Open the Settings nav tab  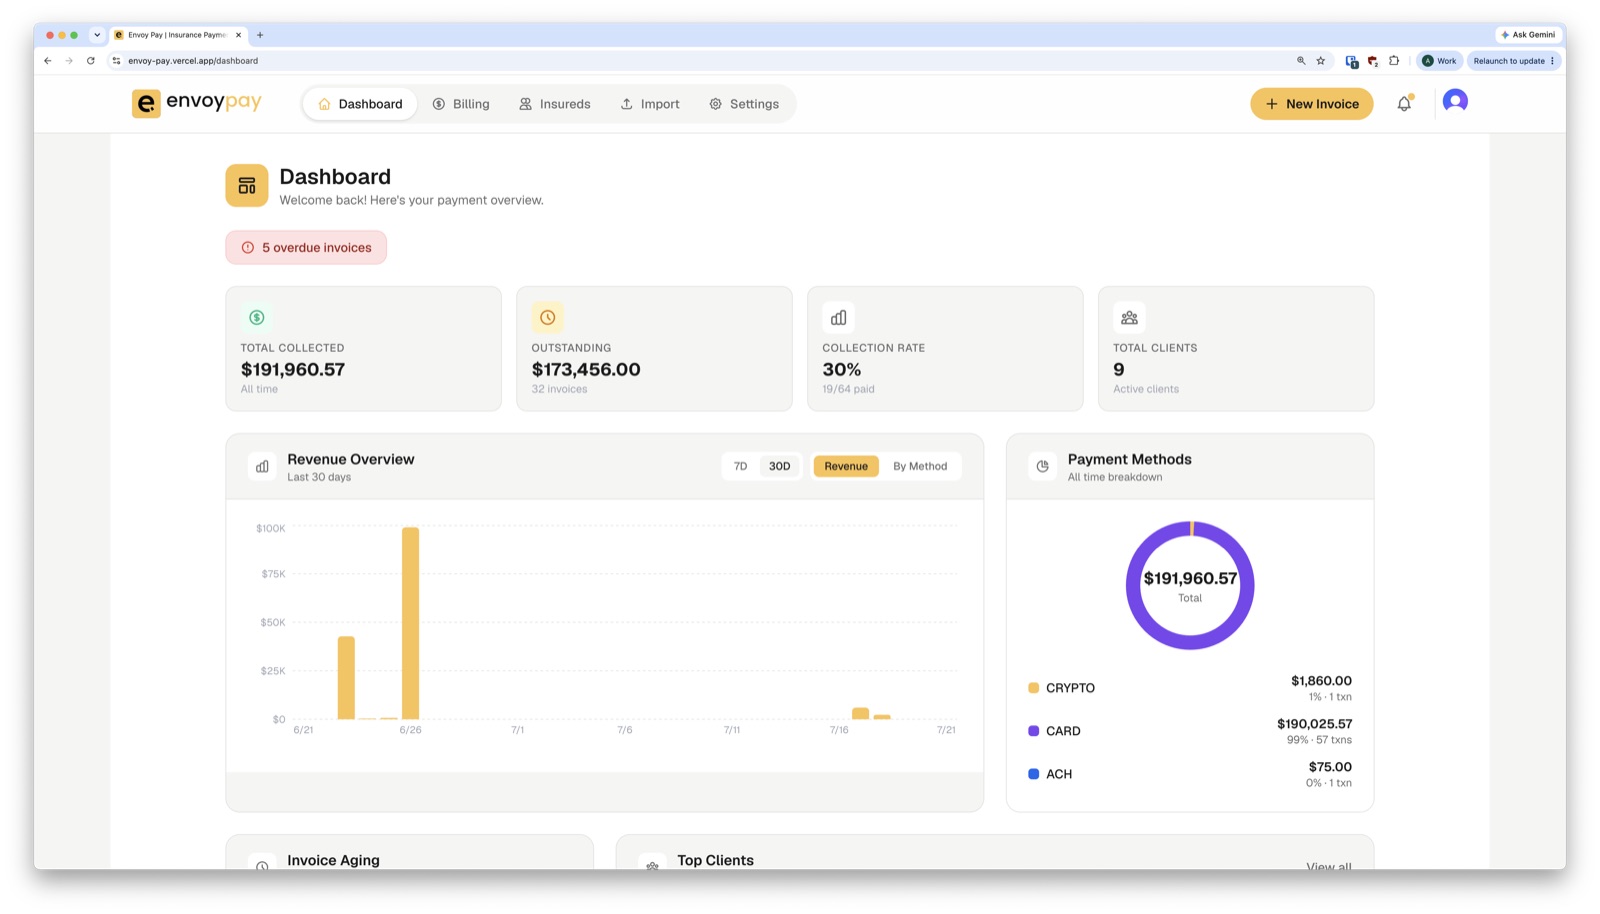(744, 104)
